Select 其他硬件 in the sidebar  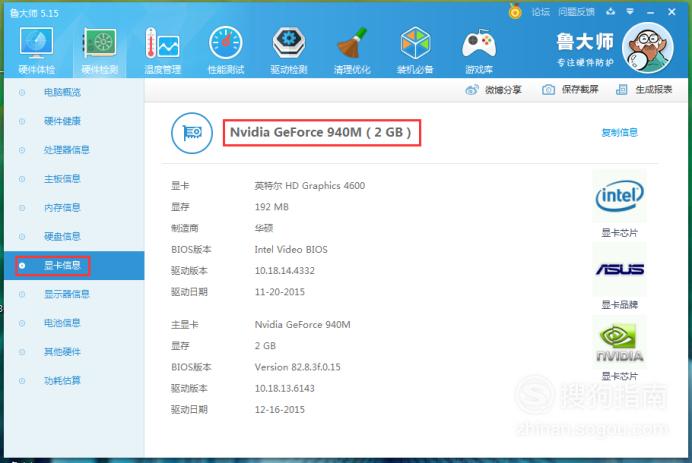click(x=62, y=352)
